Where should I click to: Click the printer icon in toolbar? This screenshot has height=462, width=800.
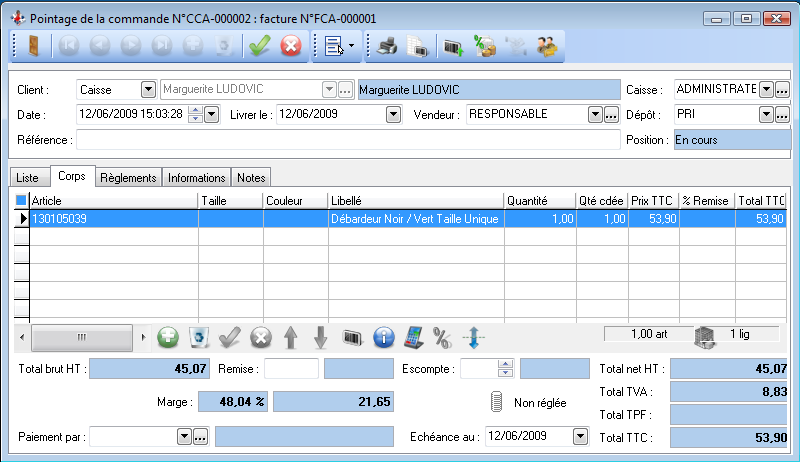pos(387,45)
